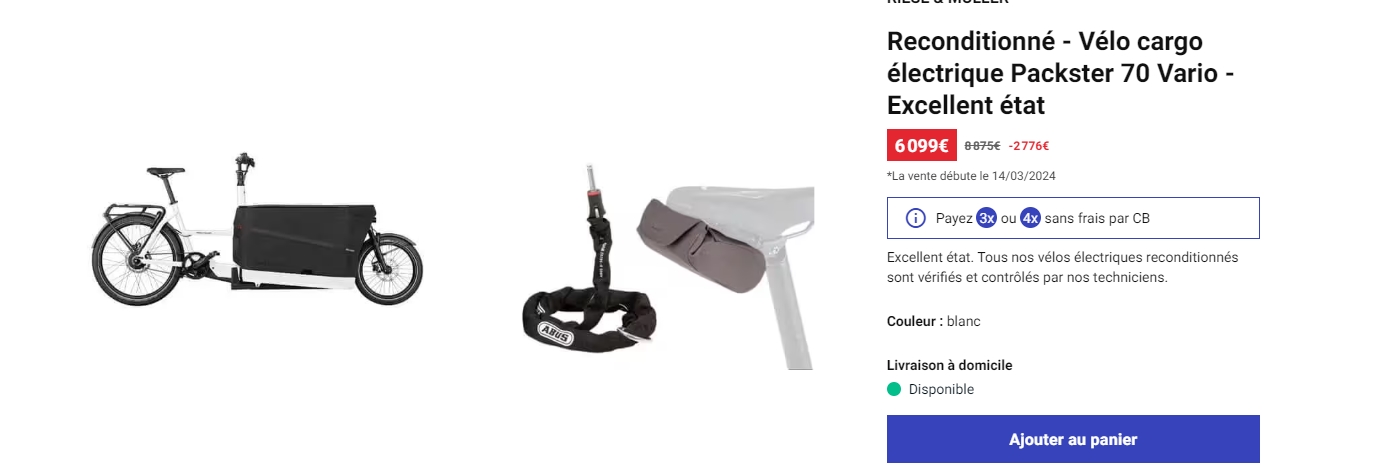The height and width of the screenshot is (473, 1377).
Task: Click the red 6099€ price badge
Action: (x=922, y=146)
